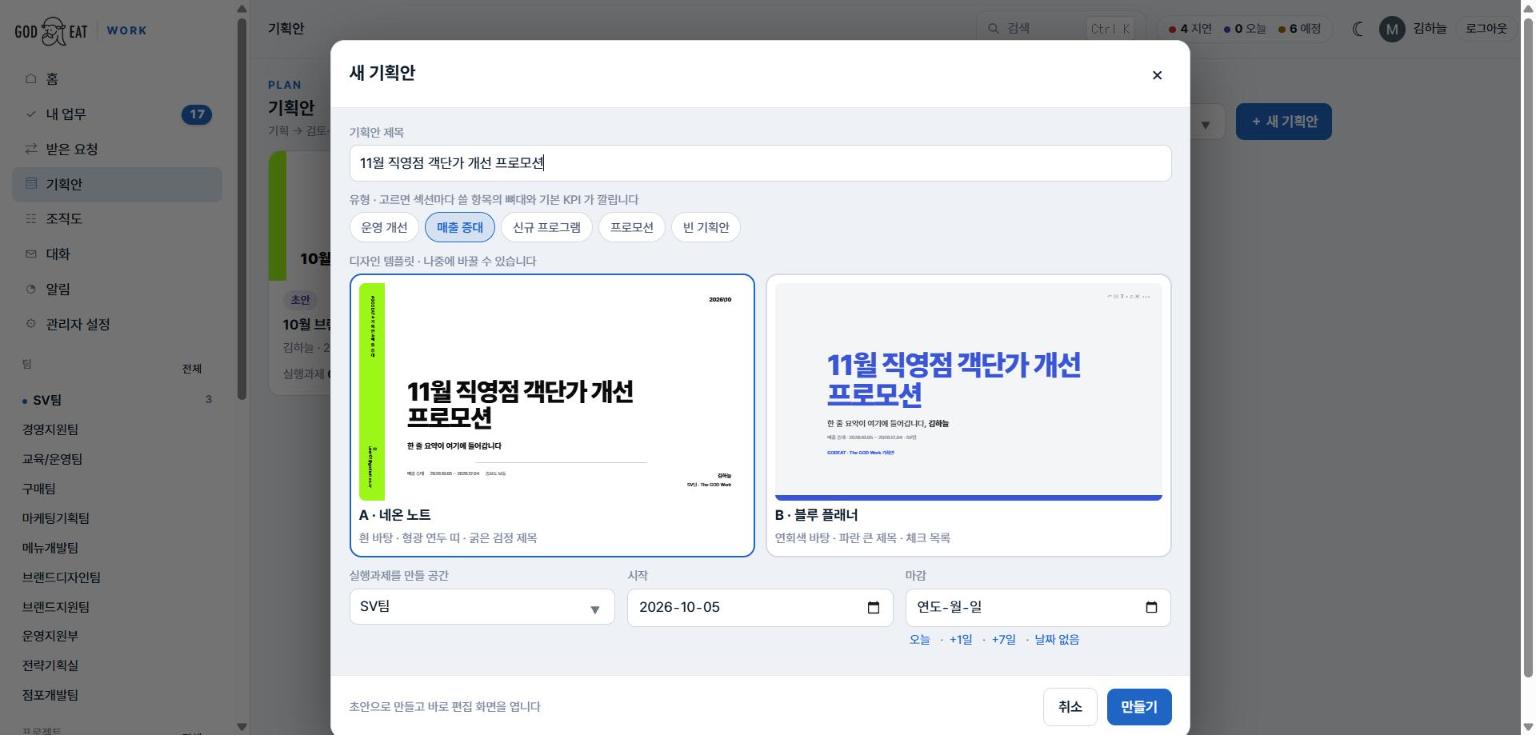
Task: Click 전체 next to 팀 heading
Action: 192,368
